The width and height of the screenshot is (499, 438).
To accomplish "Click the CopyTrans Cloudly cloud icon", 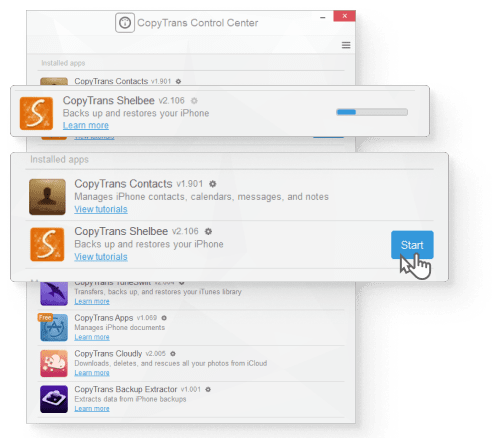I will (54, 363).
